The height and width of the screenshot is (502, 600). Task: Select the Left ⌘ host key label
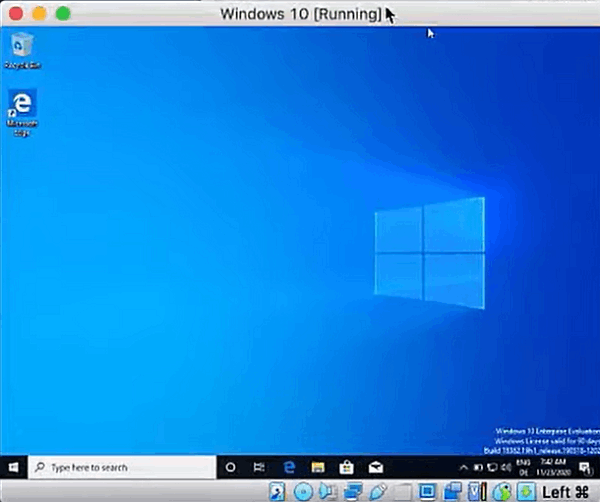pyautogui.click(x=565, y=492)
